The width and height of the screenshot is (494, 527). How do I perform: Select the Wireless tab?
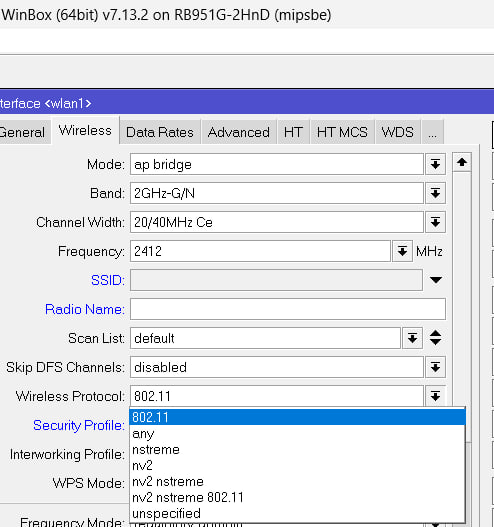point(85,130)
